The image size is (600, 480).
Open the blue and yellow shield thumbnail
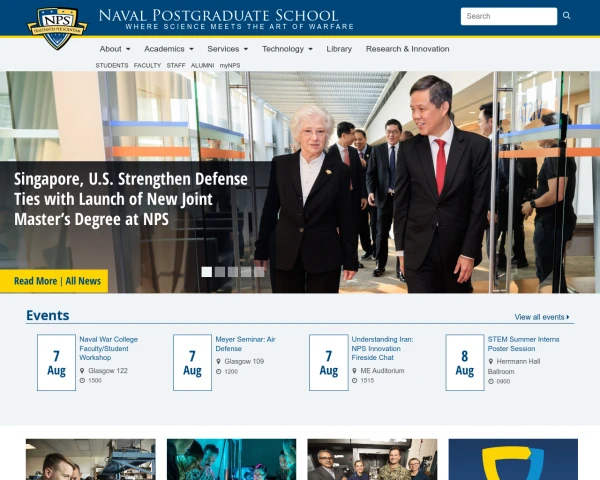coord(513,459)
